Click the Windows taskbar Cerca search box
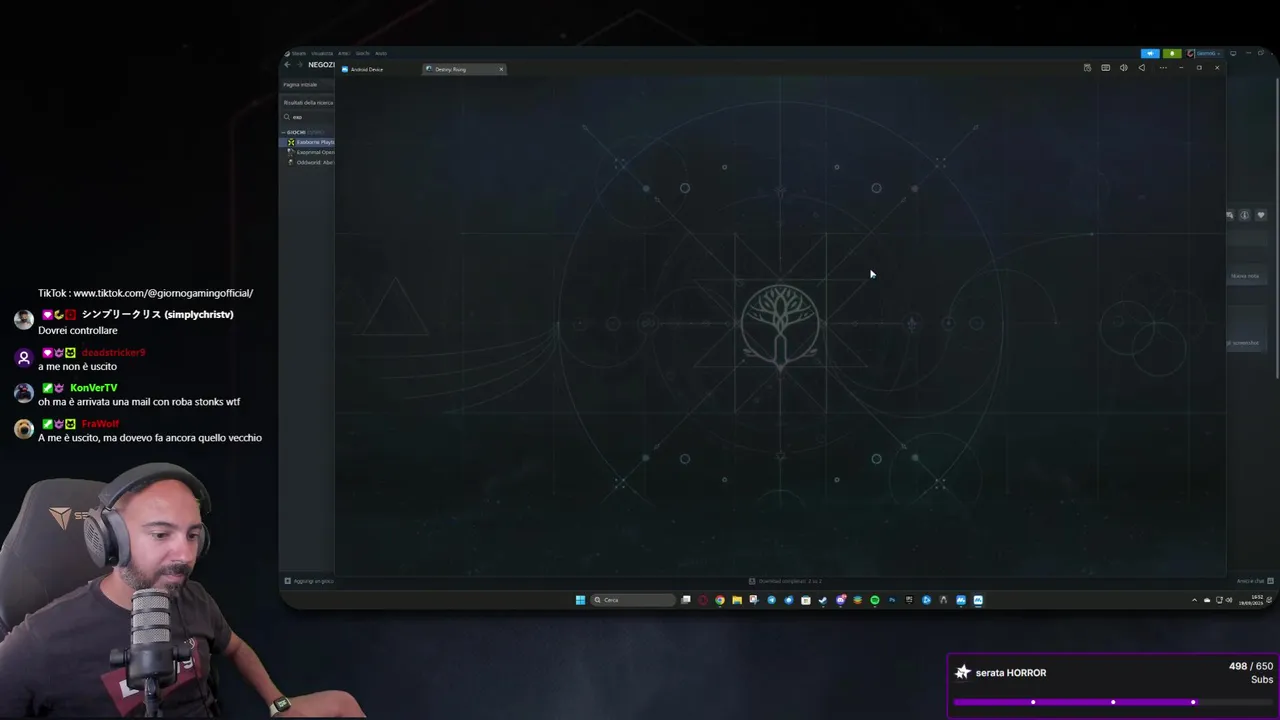This screenshot has width=1280, height=720. [x=634, y=600]
